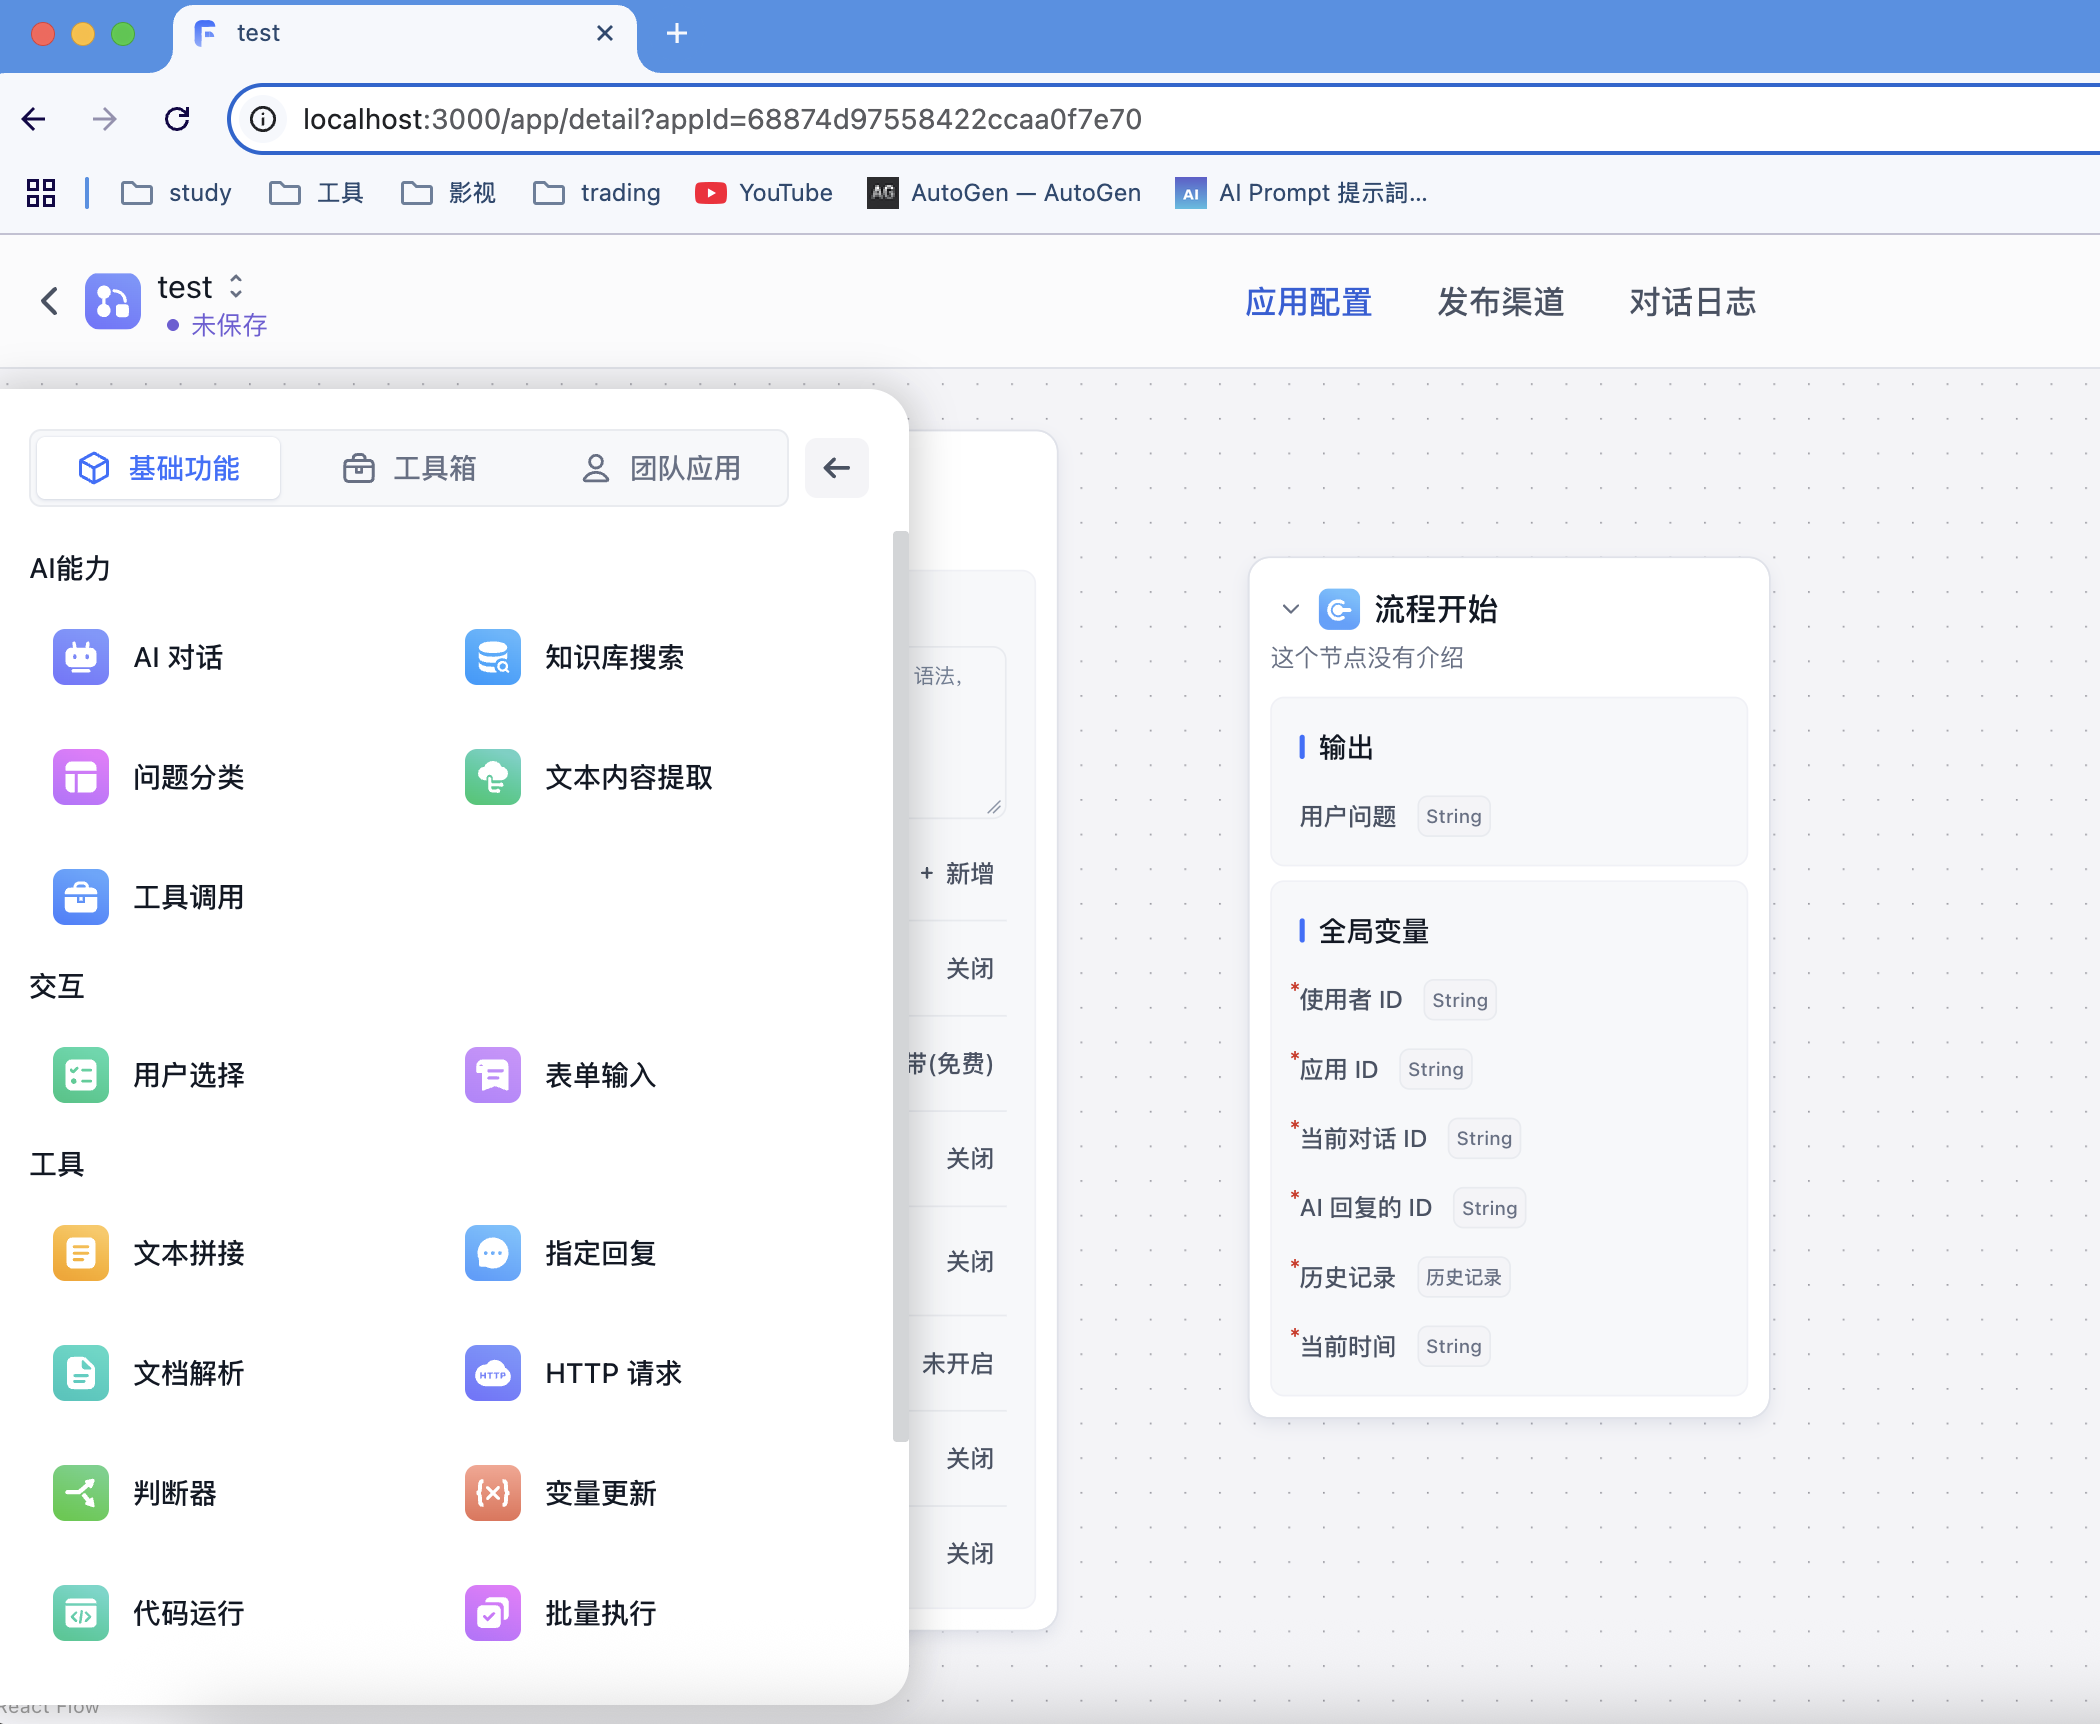
Task: Click the test app avatar icon
Action: click(113, 301)
